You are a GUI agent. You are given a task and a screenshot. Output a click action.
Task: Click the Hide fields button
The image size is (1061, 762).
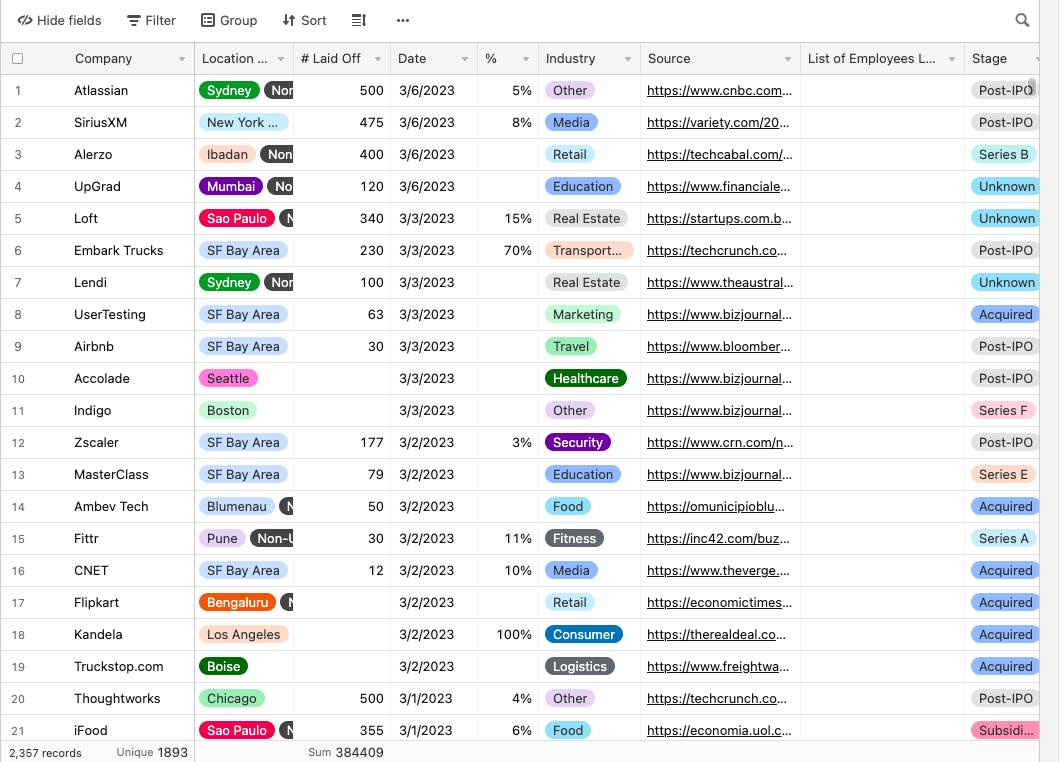[60, 20]
